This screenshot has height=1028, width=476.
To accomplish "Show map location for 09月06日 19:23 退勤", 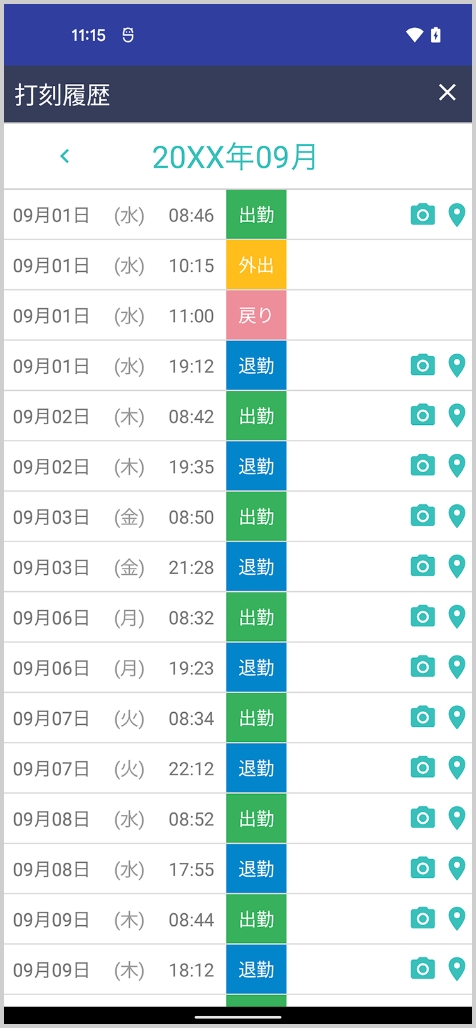I will point(456,667).
